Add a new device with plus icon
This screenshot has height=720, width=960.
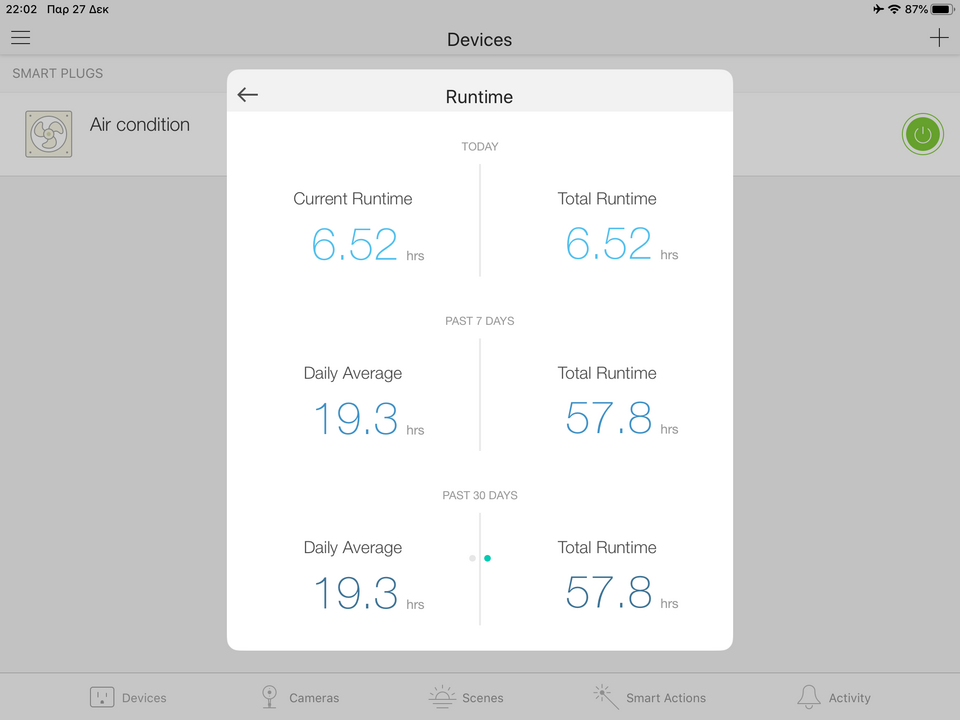click(939, 38)
